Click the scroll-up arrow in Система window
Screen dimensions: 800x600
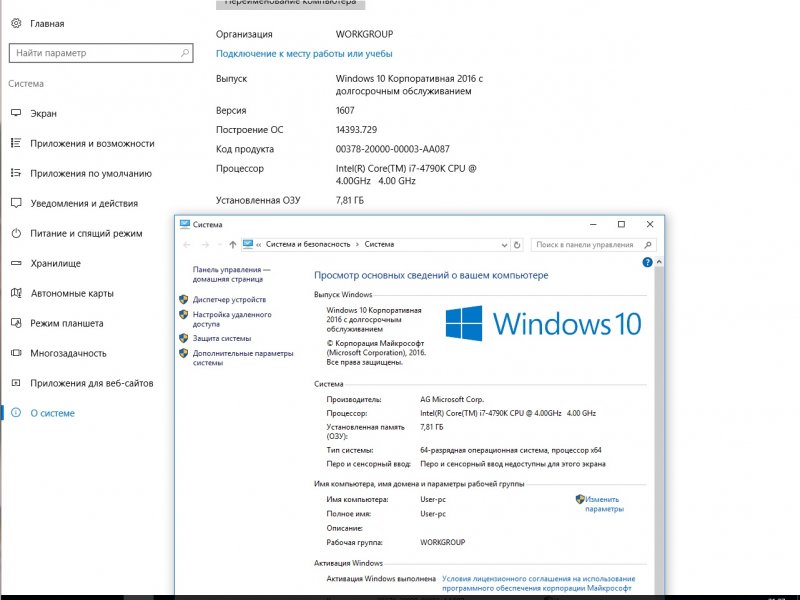click(x=659, y=262)
